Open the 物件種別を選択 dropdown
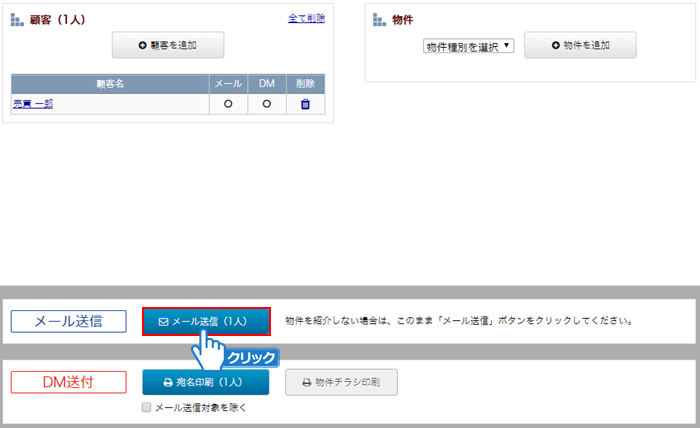This screenshot has height=428, width=700. coord(468,46)
